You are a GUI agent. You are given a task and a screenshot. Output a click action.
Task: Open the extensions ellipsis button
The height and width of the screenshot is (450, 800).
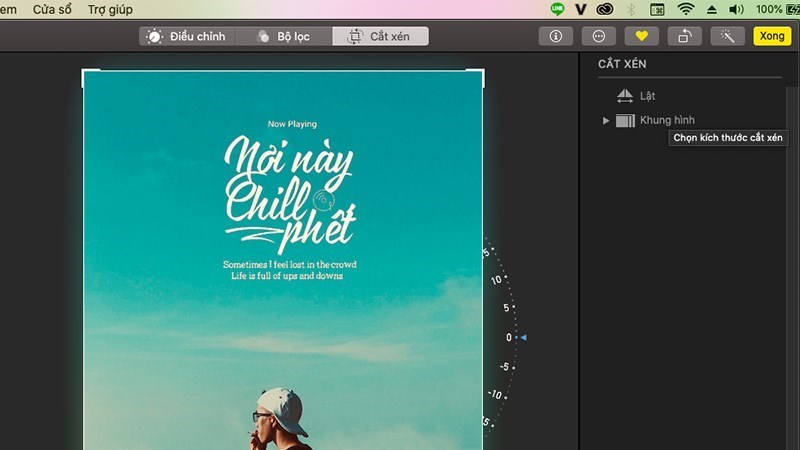point(598,36)
